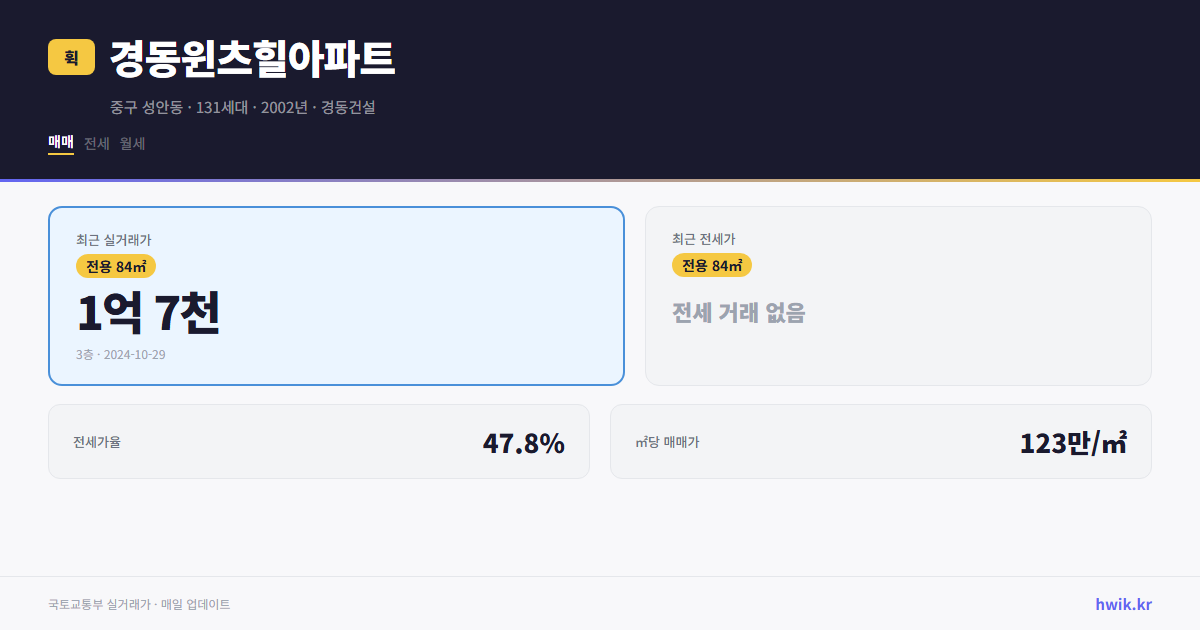Select the active 매매 tab
1200x630 pixels.
pos(59,143)
